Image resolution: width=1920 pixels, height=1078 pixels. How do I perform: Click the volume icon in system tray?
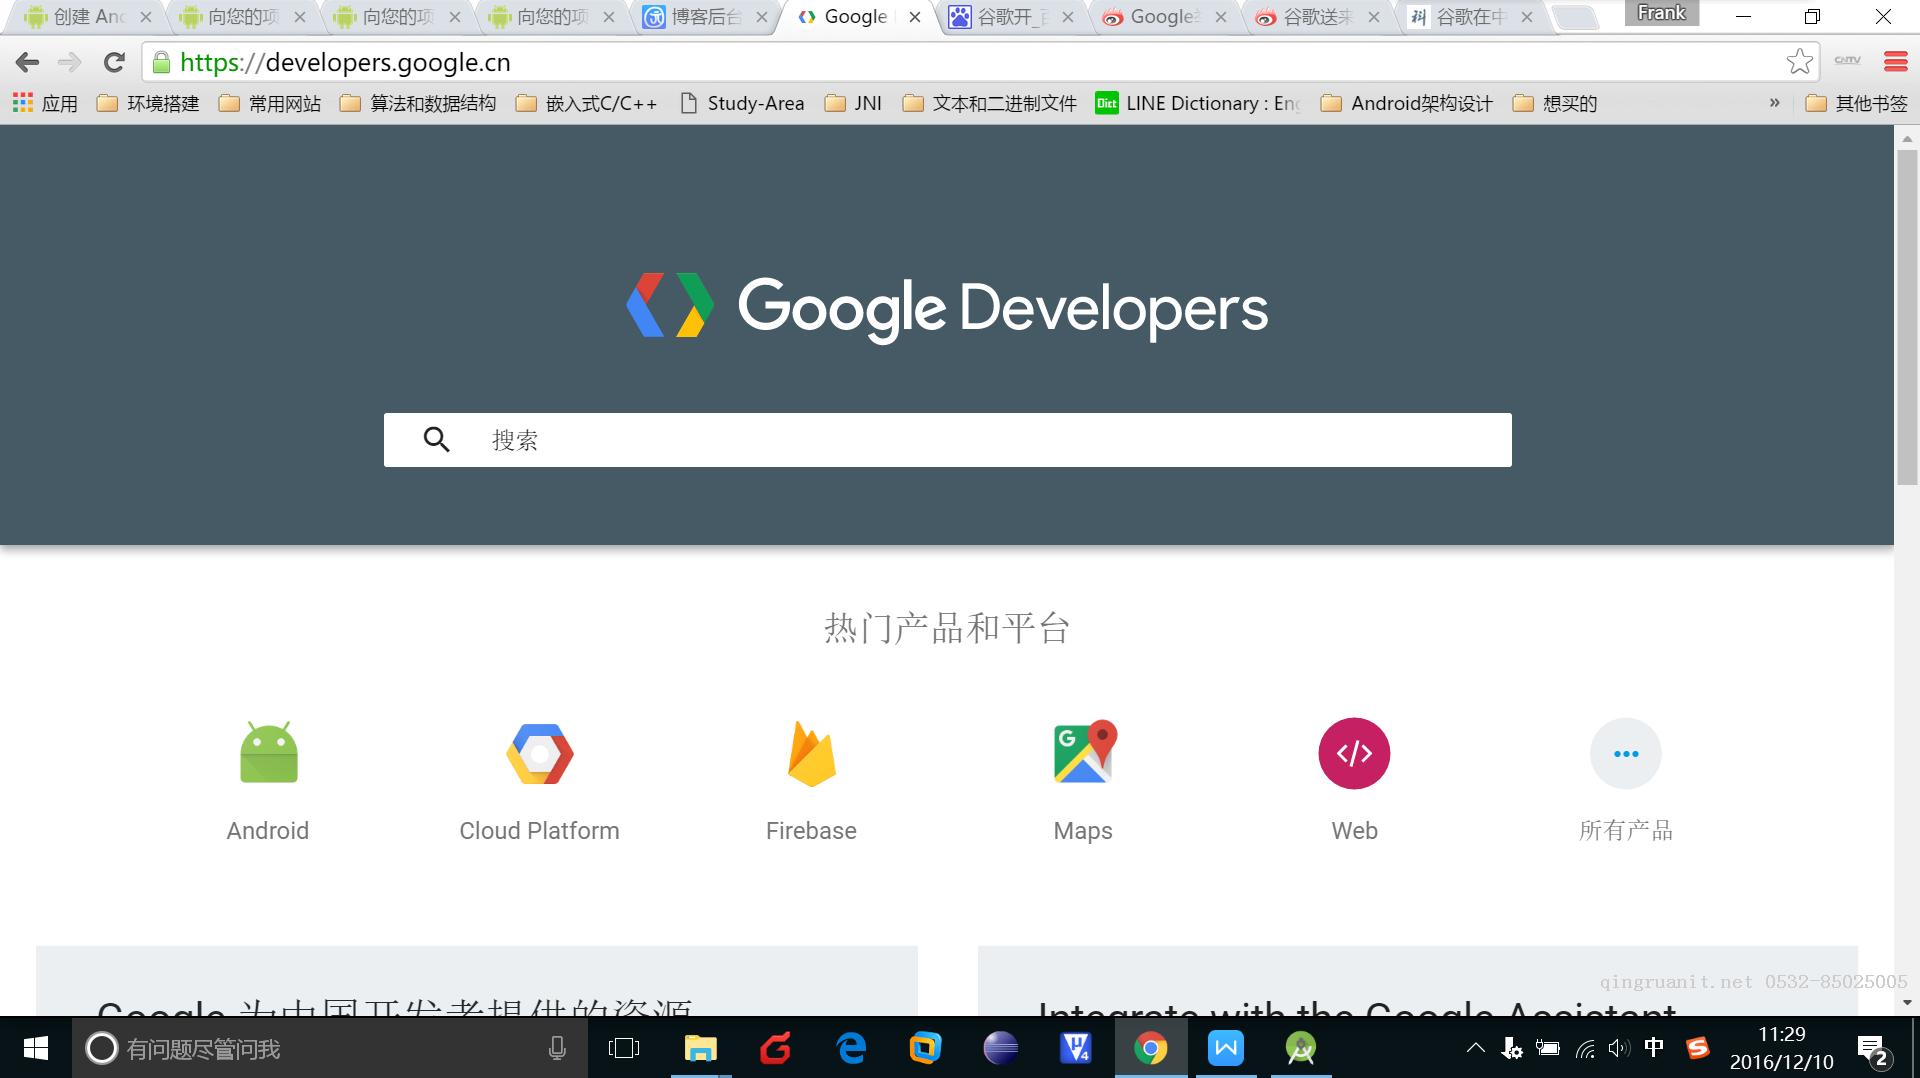tap(1618, 1048)
